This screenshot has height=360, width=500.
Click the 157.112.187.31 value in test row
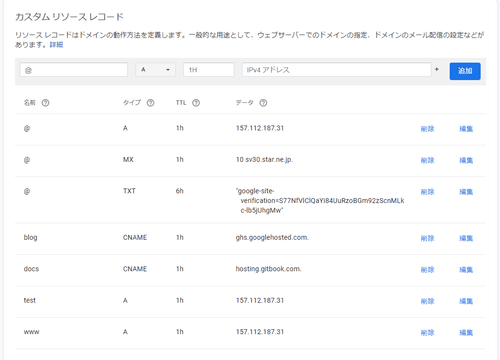[x=260, y=300]
